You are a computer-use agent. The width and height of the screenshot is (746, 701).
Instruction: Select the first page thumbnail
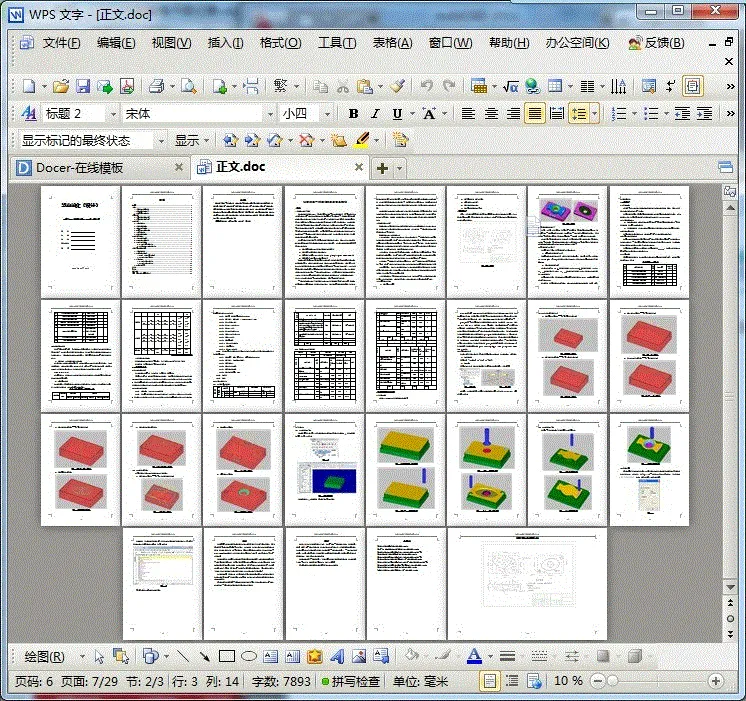coord(80,242)
